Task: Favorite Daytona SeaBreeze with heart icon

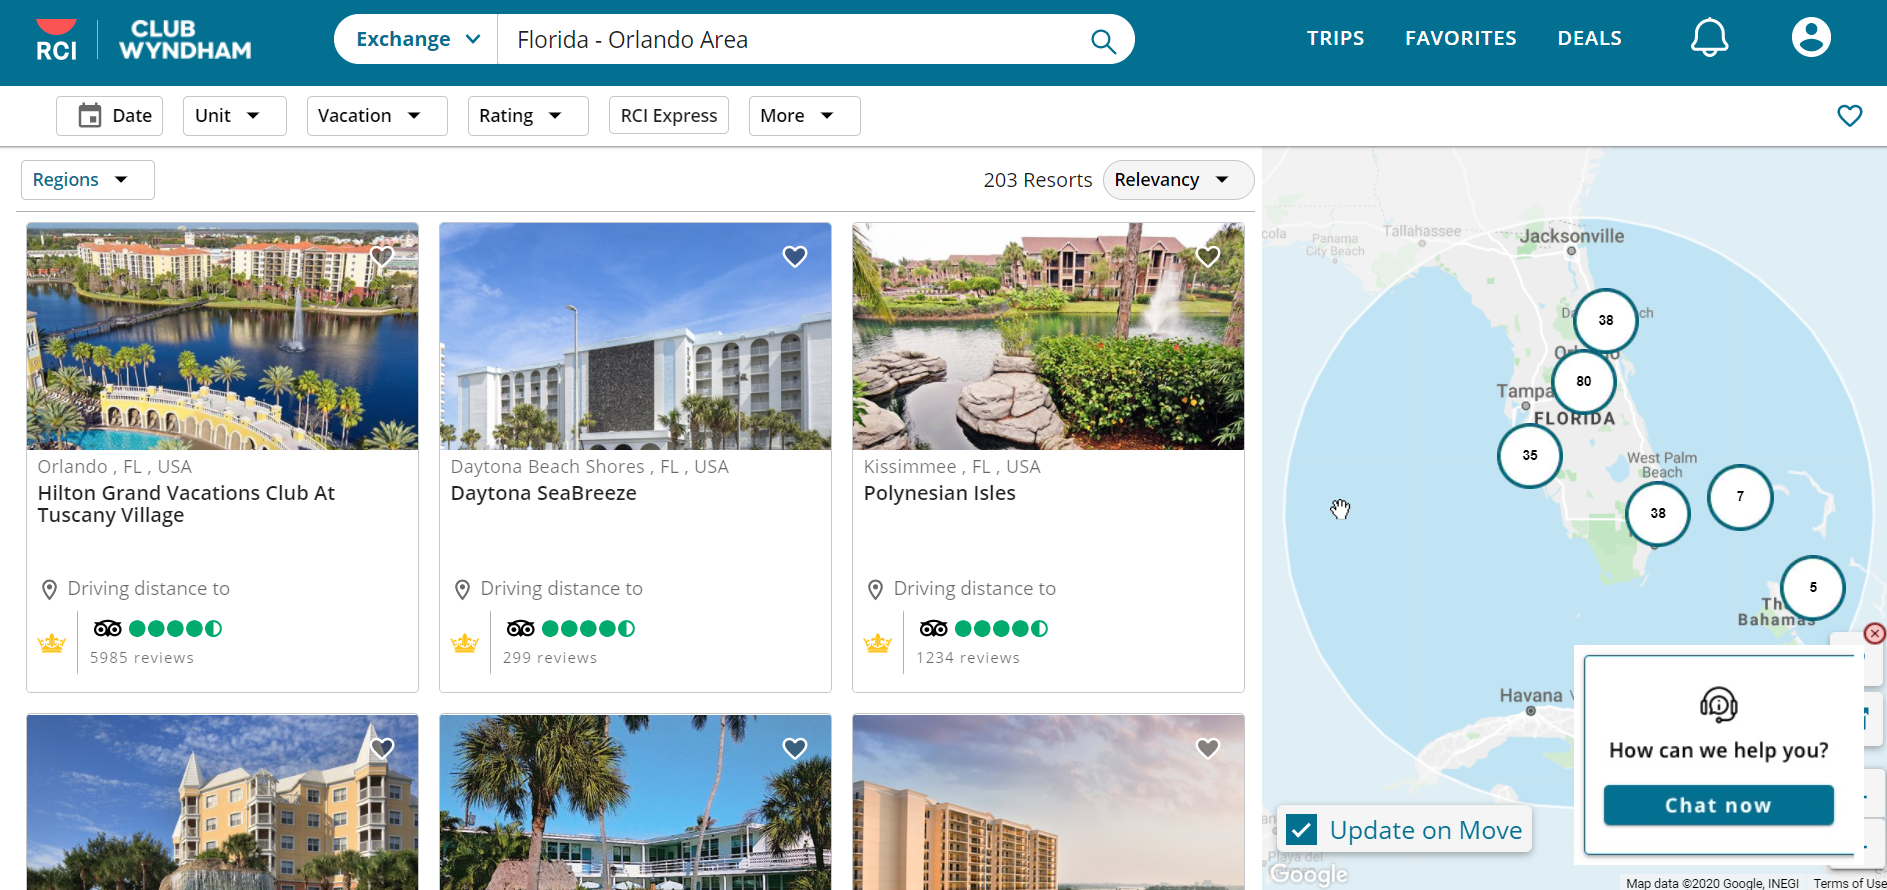Action: 795,257
